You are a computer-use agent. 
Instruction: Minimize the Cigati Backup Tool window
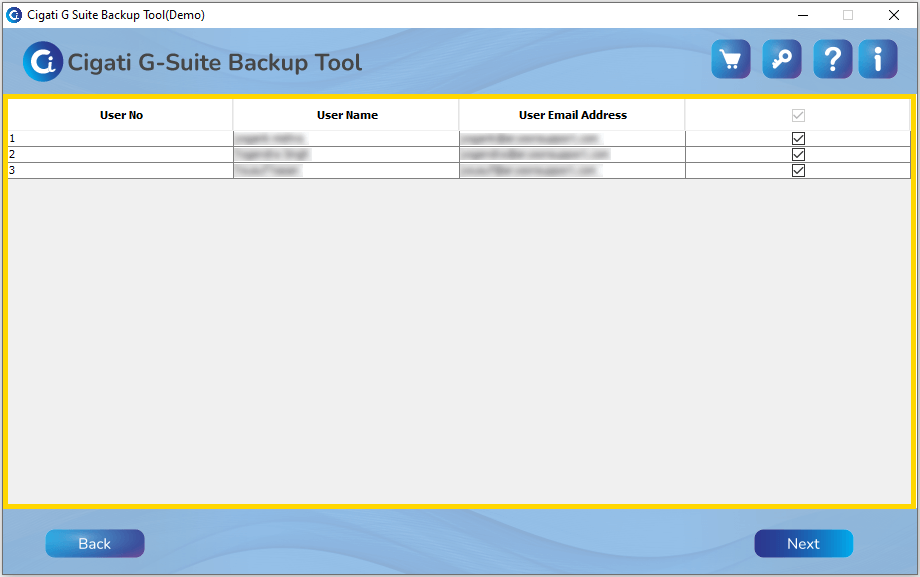pos(801,15)
